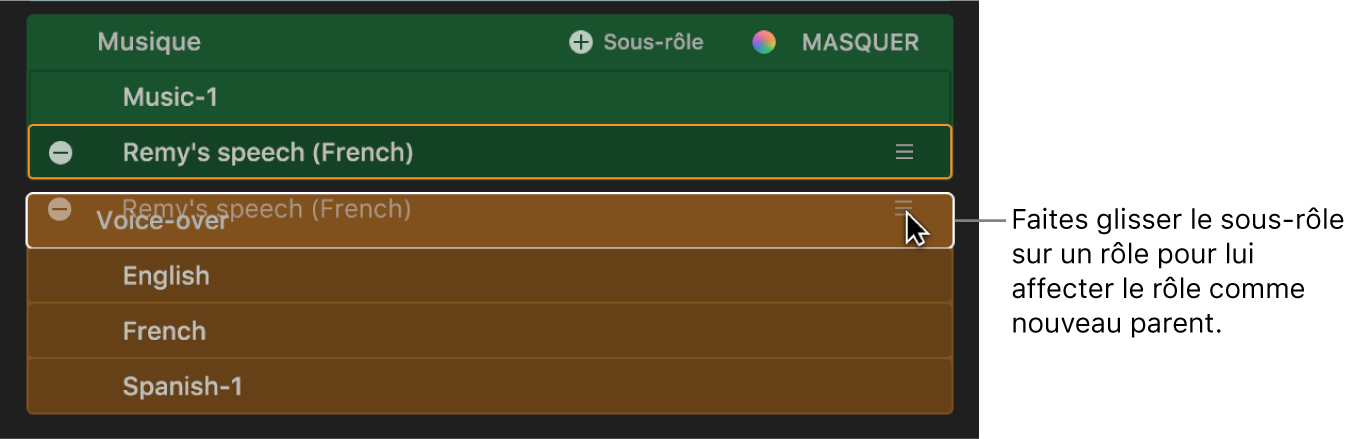Click handle icon on the dragged ghost row
Image resolution: width=1351 pixels, height=439 pixels.
click(903, 206)
